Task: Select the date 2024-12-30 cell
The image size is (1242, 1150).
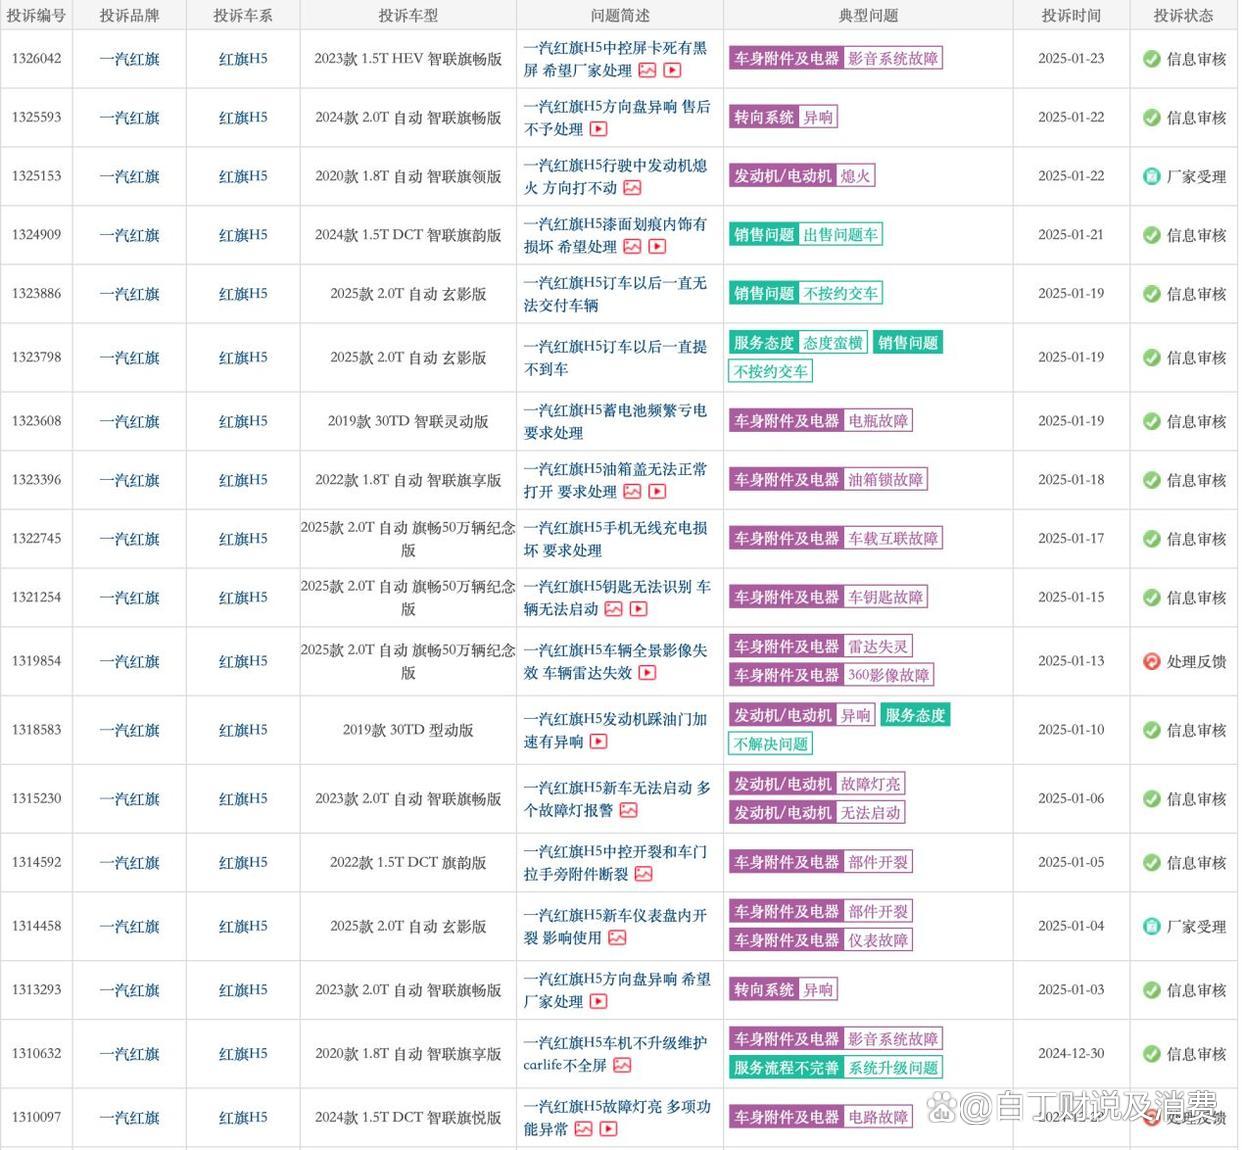Action: pos(1071,1054)
